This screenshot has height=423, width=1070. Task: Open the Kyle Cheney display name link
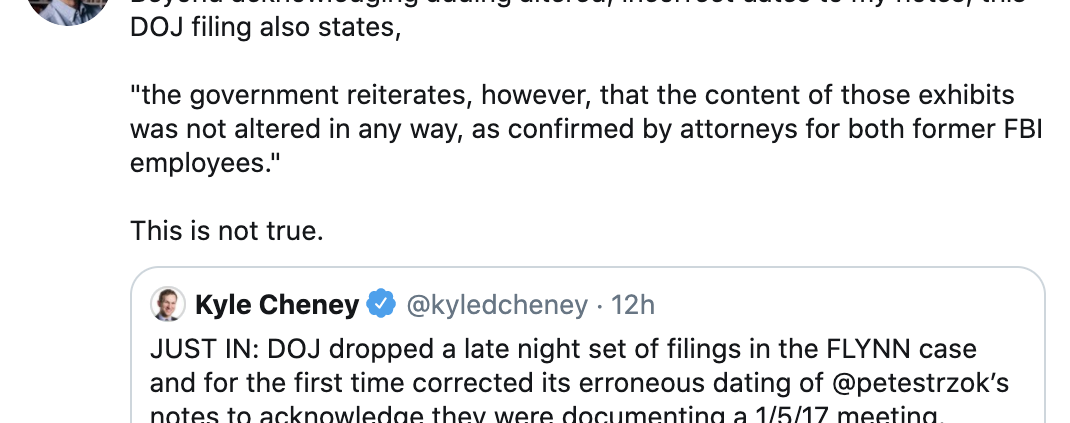(x=276, y=304)
